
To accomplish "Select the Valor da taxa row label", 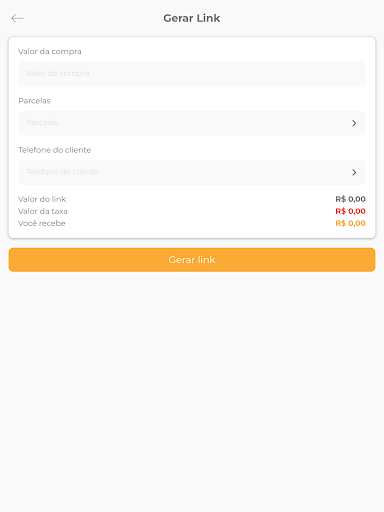I will click(43, 211).
